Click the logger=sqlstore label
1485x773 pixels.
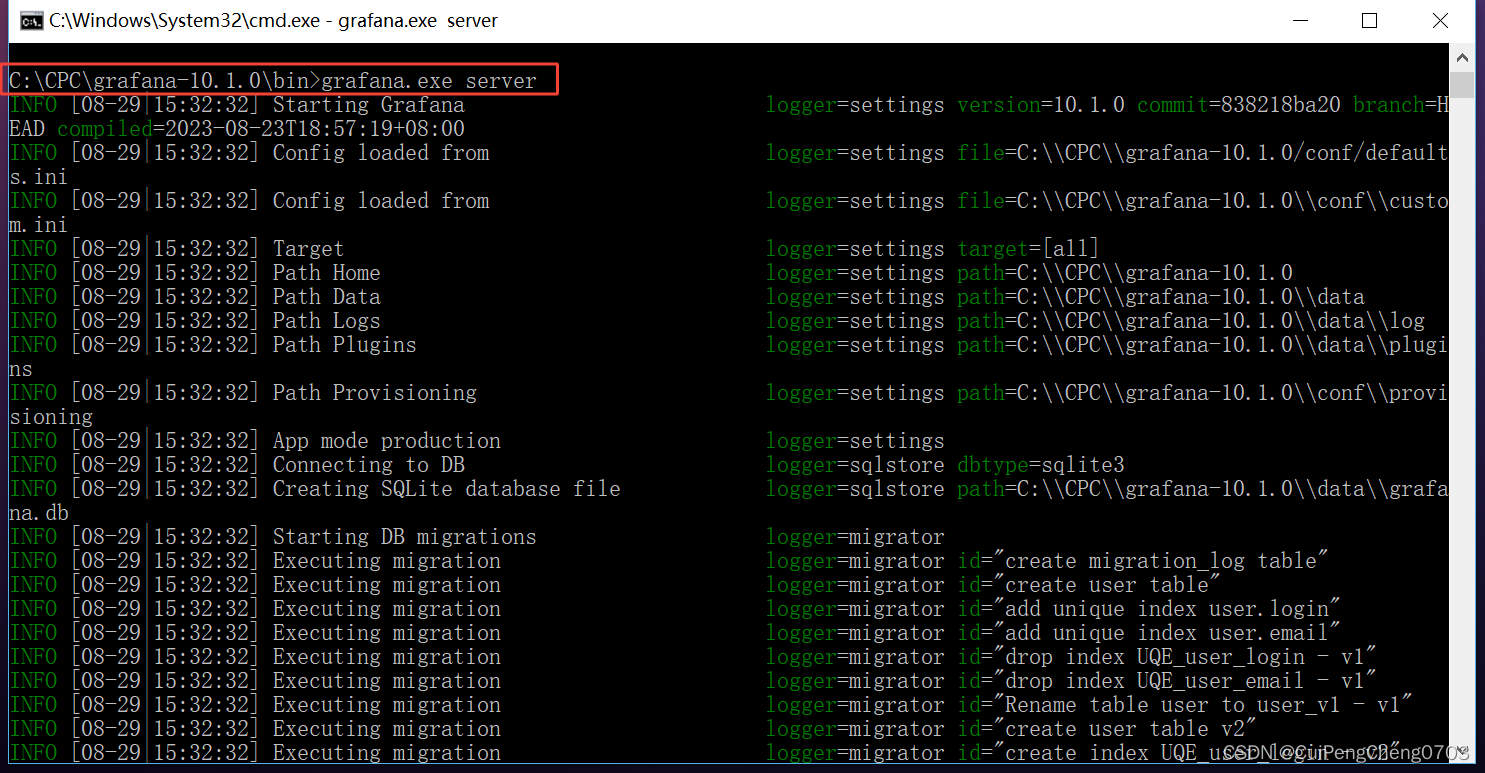coord(855,464)
